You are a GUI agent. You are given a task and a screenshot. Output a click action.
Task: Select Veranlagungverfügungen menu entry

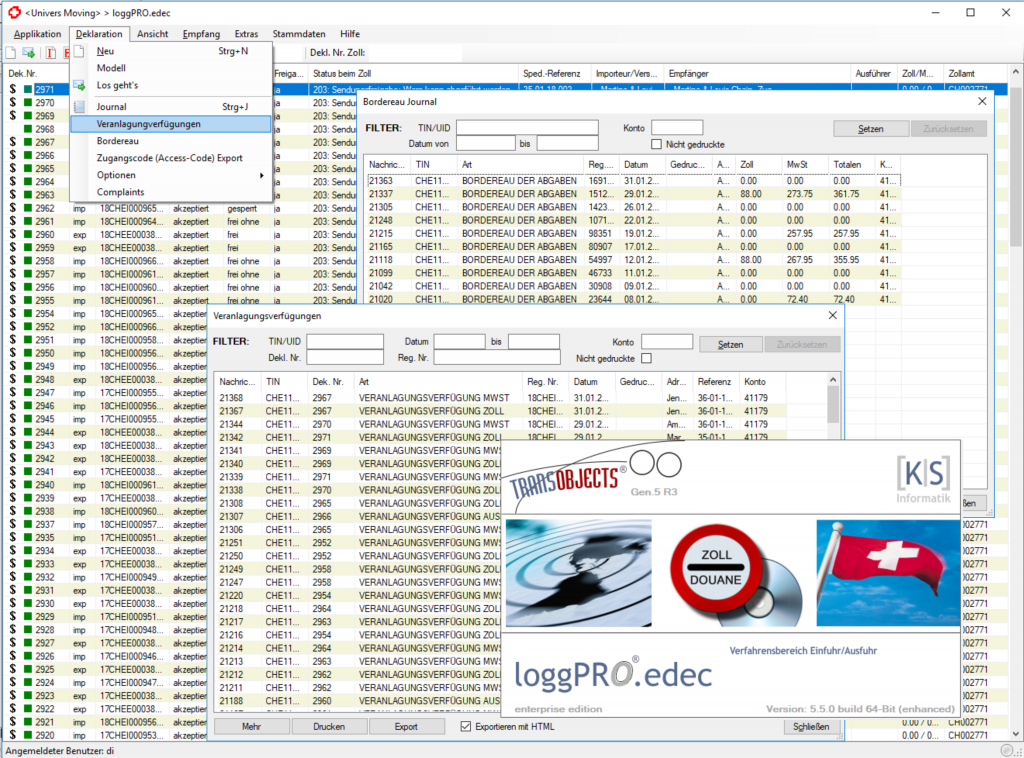tap(170, 124)
